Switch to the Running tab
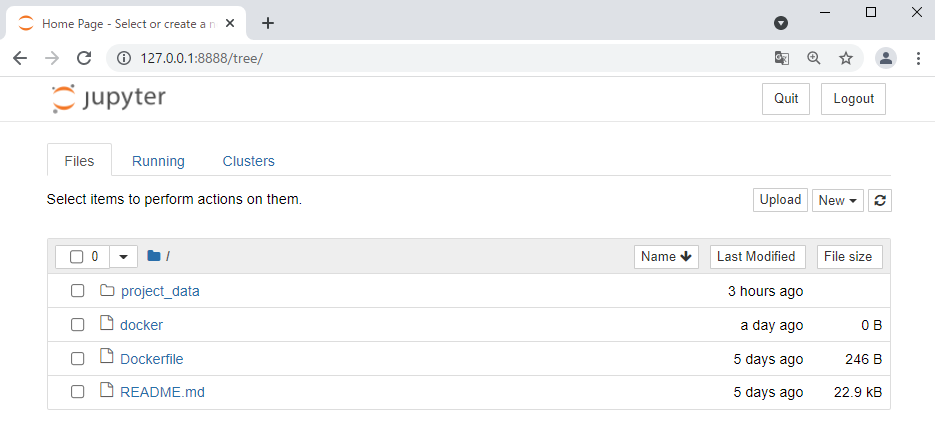Image resolution: width=935 pixels, height=434 pixels. tap(158, 161)
